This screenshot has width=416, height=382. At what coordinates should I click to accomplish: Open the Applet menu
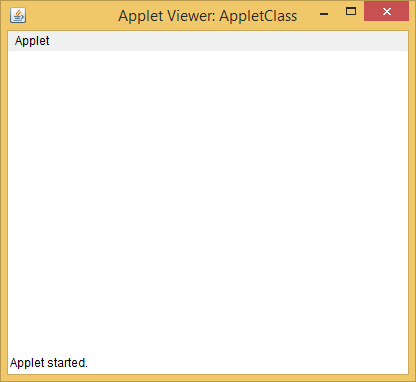32,41
